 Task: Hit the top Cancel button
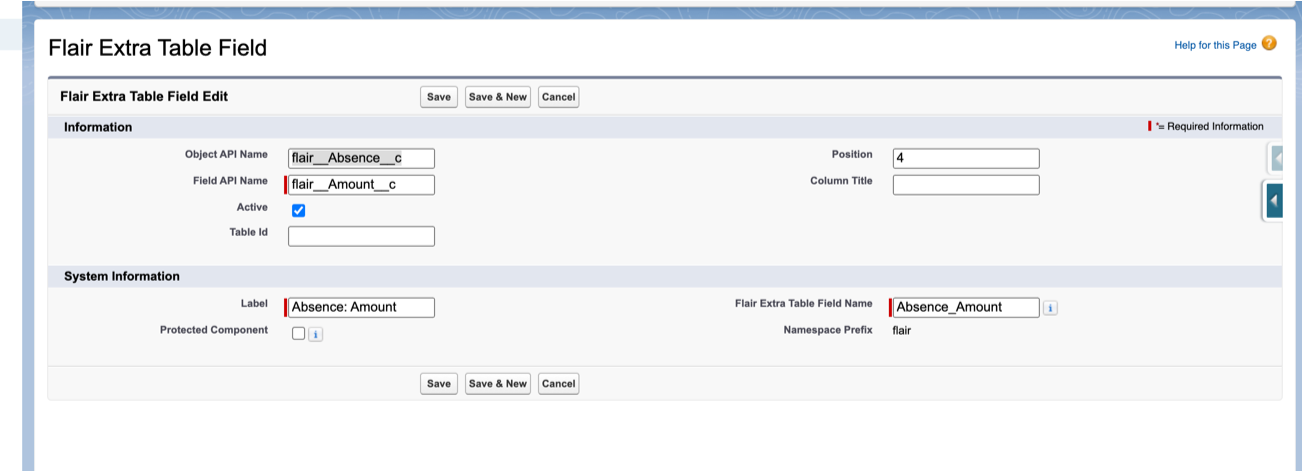click(558, 97)
